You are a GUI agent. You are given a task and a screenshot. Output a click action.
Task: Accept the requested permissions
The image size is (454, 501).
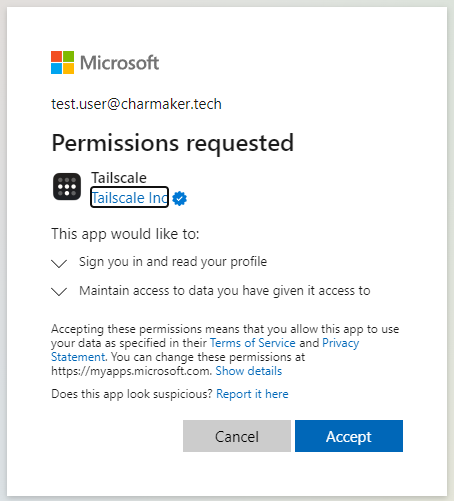(x=349, y=436)
